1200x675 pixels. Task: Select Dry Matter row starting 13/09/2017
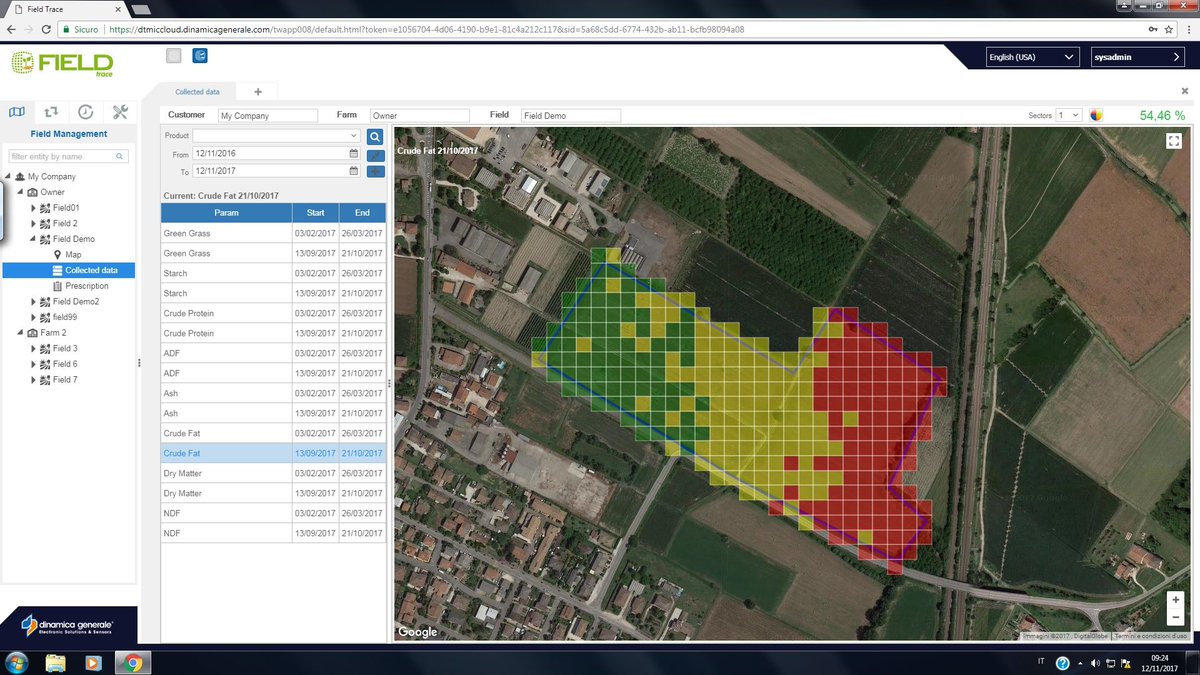coord(274,493)
